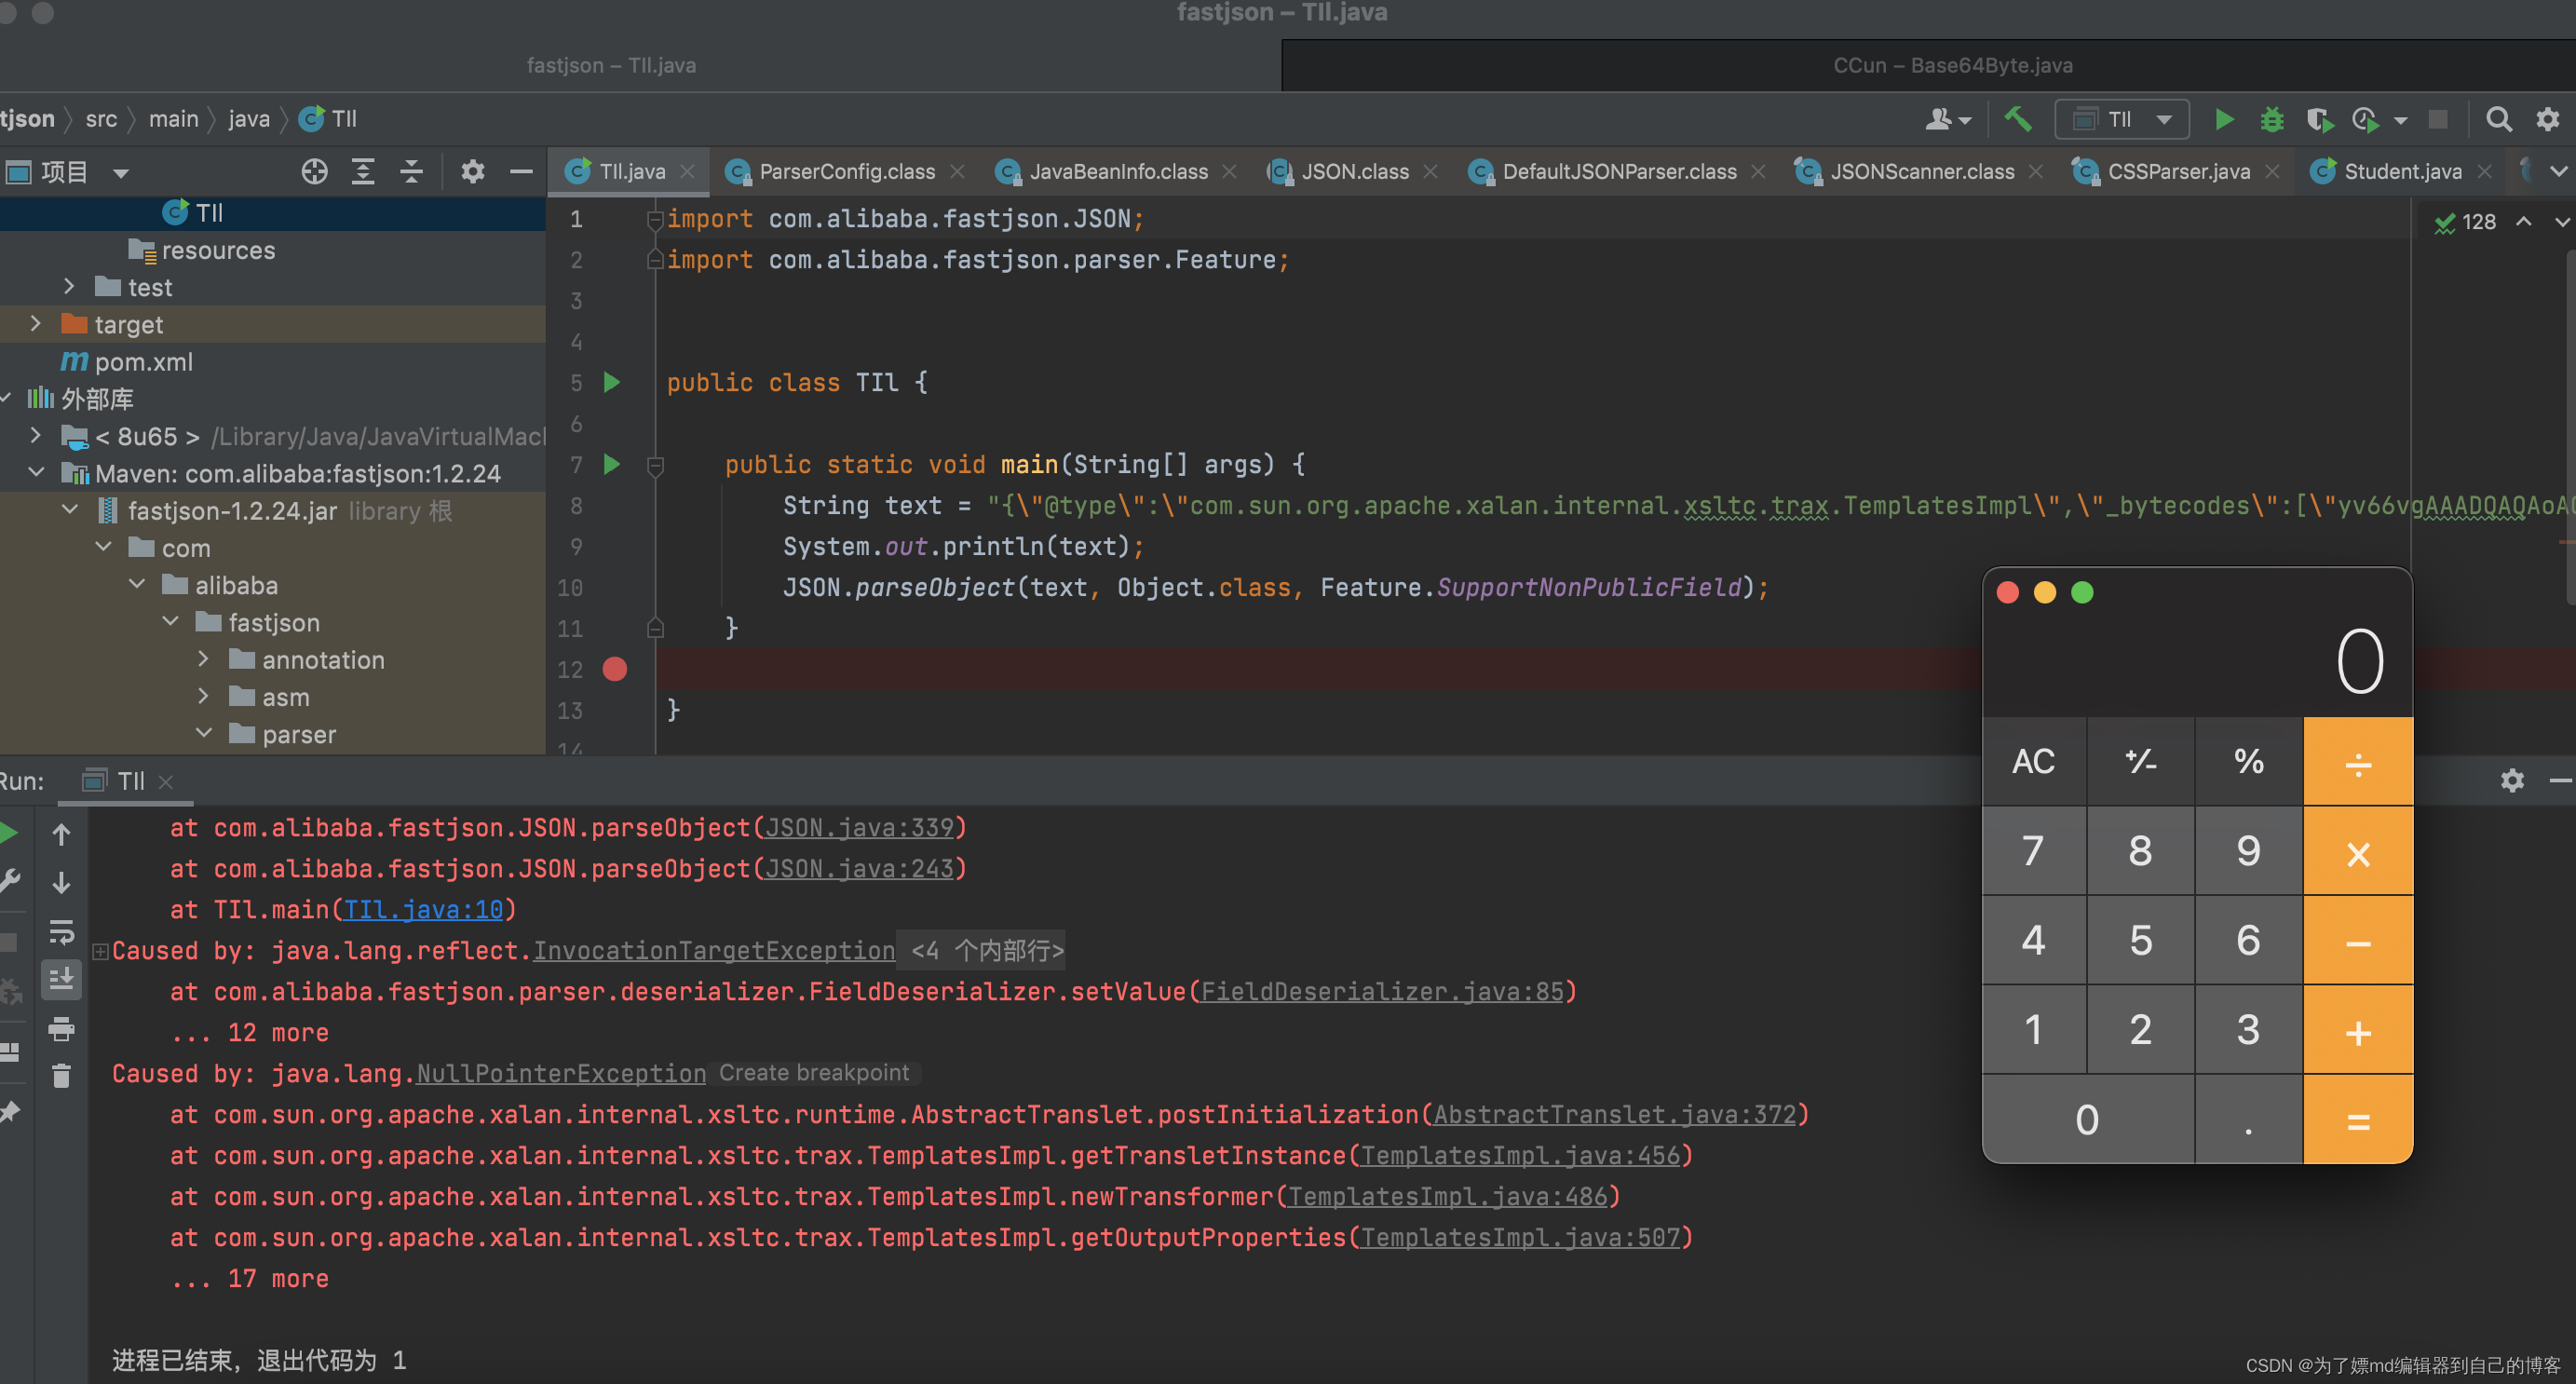Select pom.xml in project tree

(x=143, y=361)
